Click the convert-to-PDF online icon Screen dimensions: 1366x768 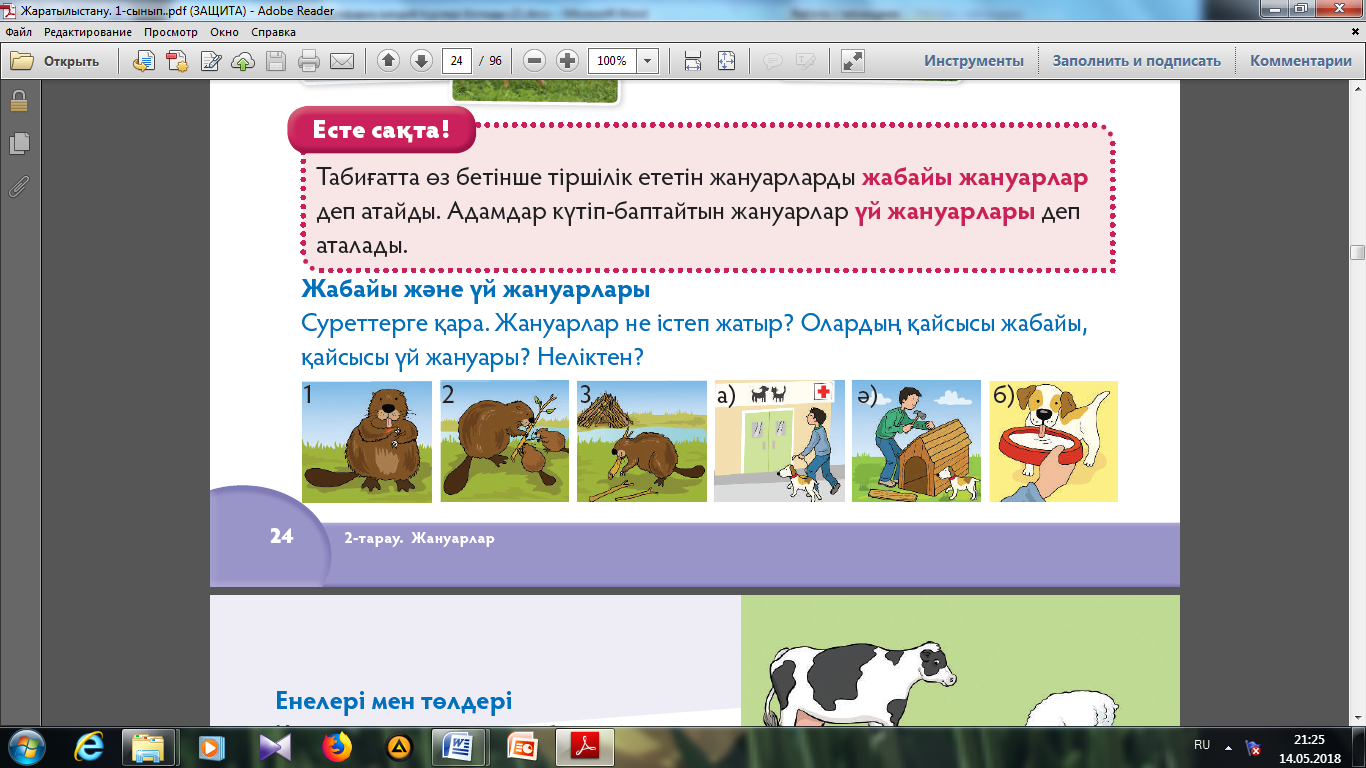144,61
